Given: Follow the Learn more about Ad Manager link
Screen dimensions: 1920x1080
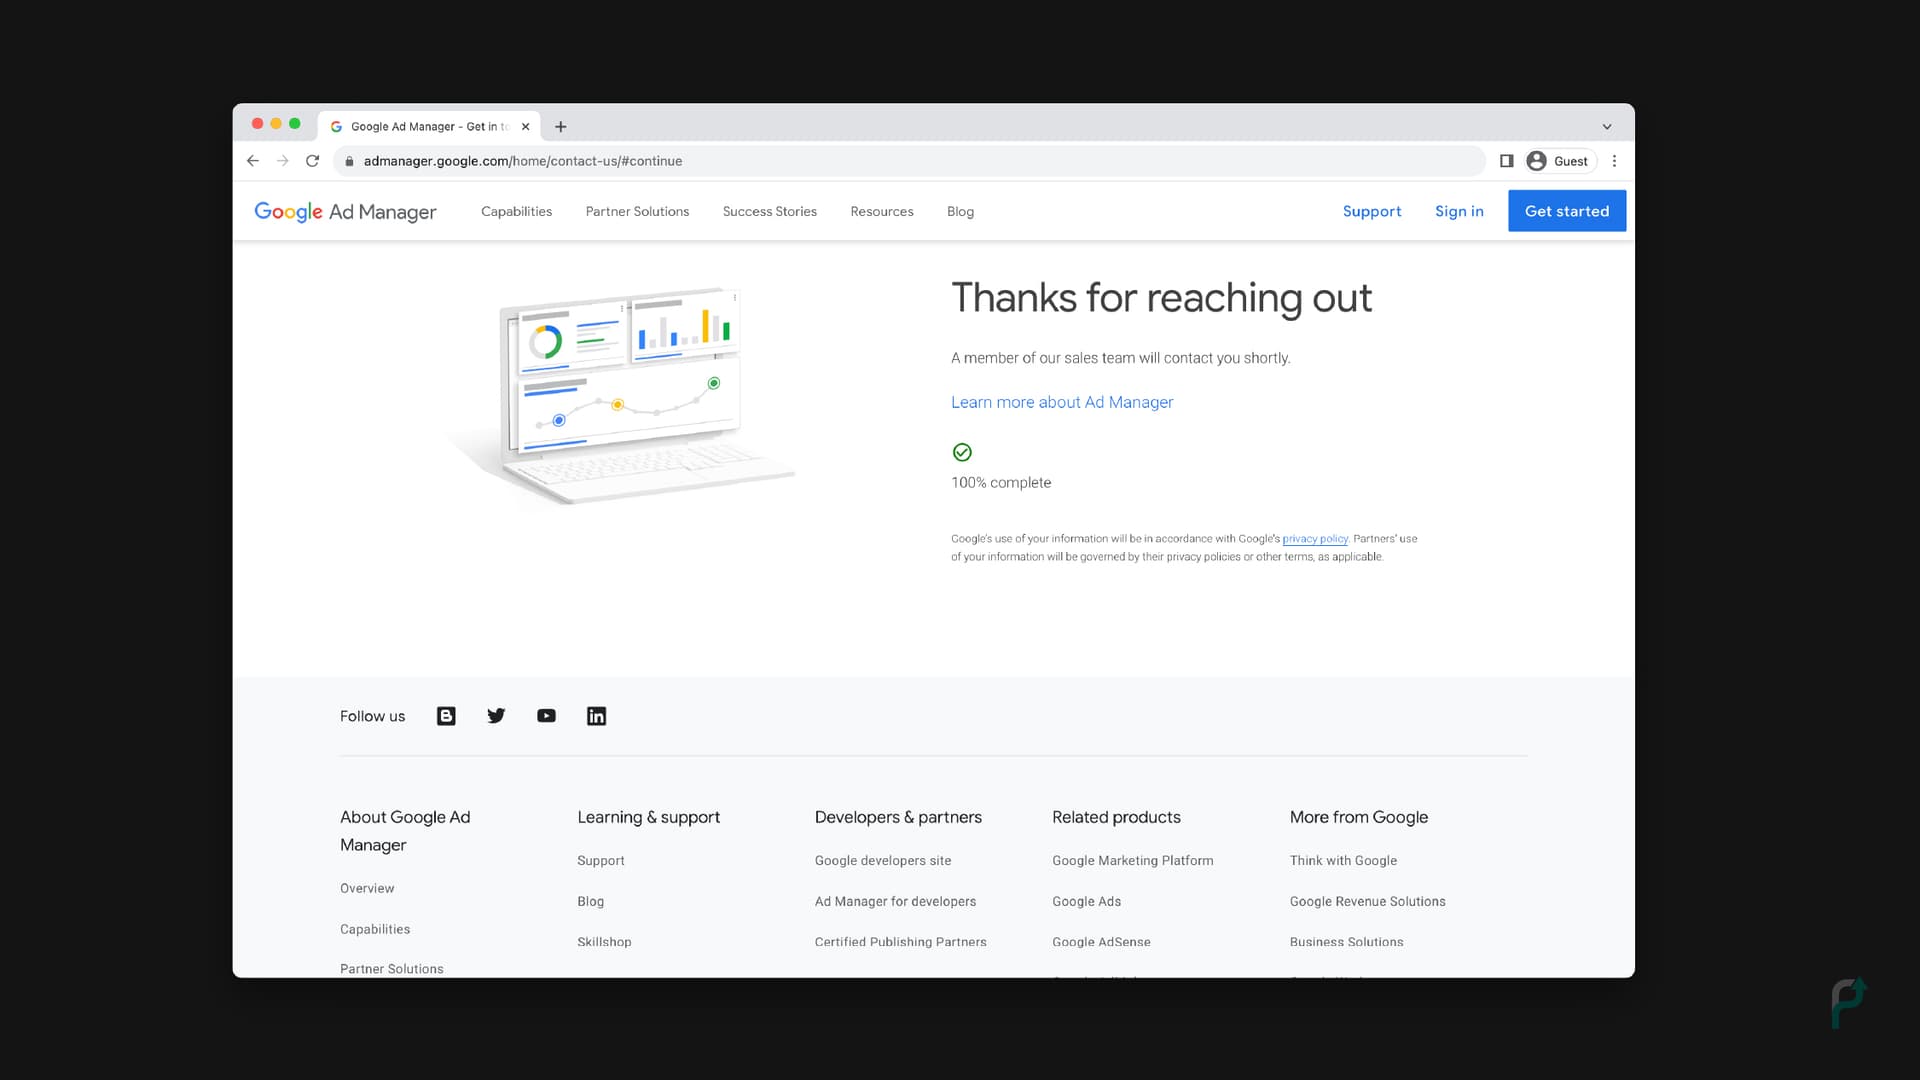Looking at the screenshot, I should click(1061, 402).
